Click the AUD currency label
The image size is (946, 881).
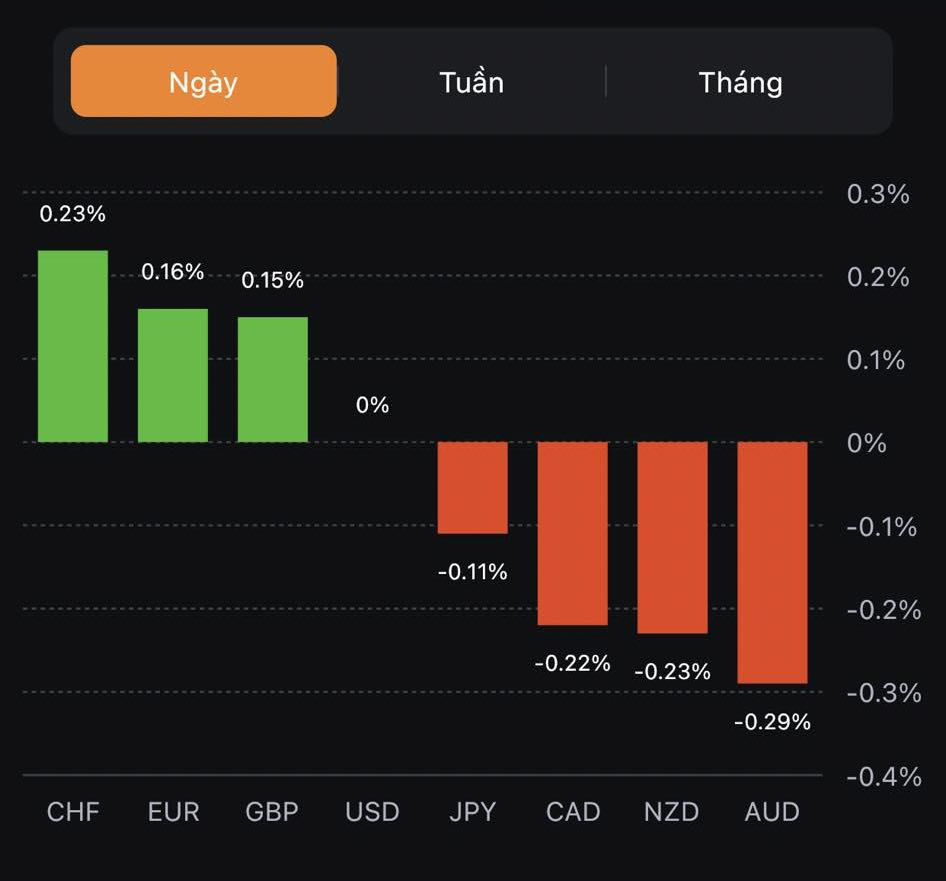point(772,811)
